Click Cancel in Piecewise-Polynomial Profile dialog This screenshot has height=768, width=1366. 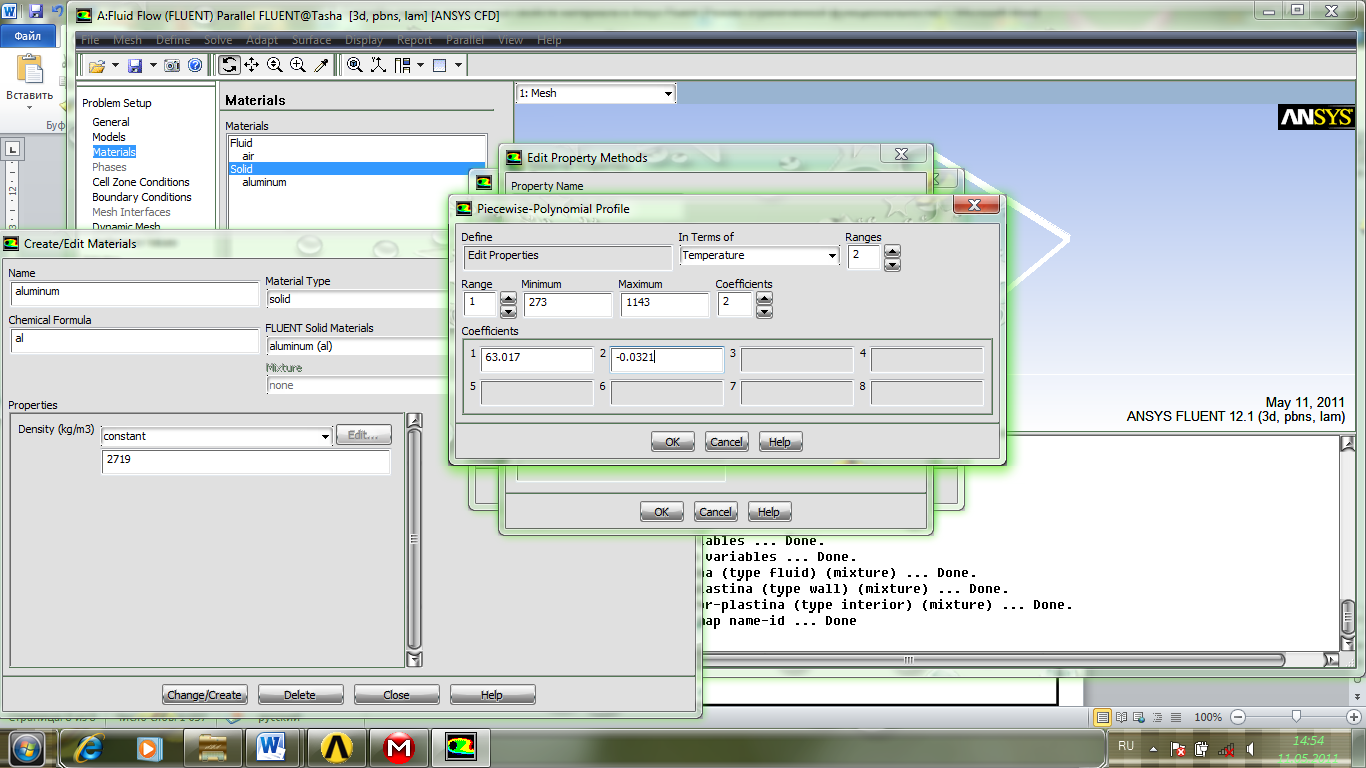point(727,442)
